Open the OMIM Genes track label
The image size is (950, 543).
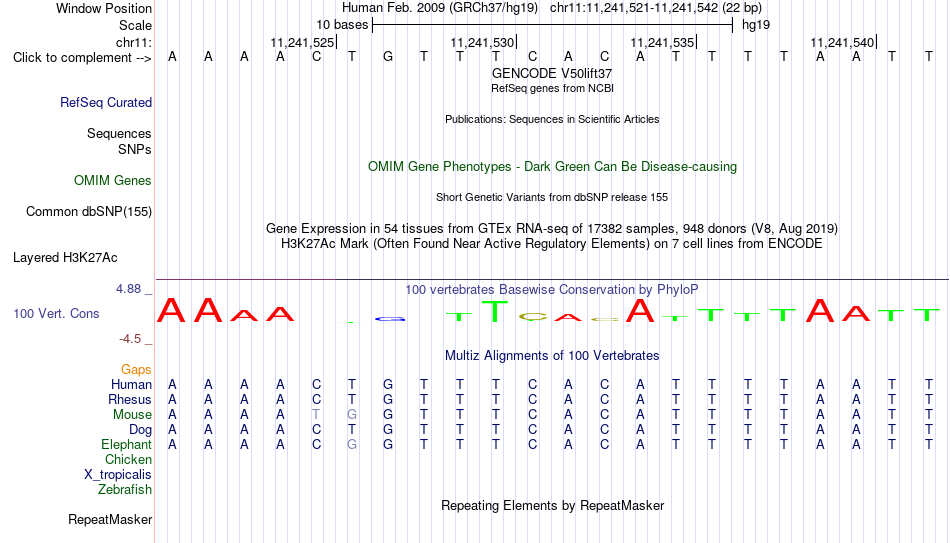point(113,181)
